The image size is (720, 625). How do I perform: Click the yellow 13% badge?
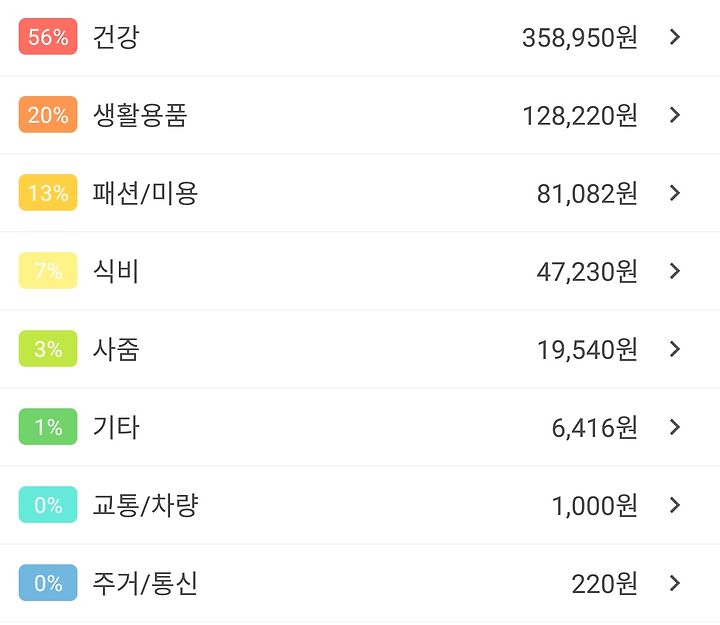[x=48, y=192]
